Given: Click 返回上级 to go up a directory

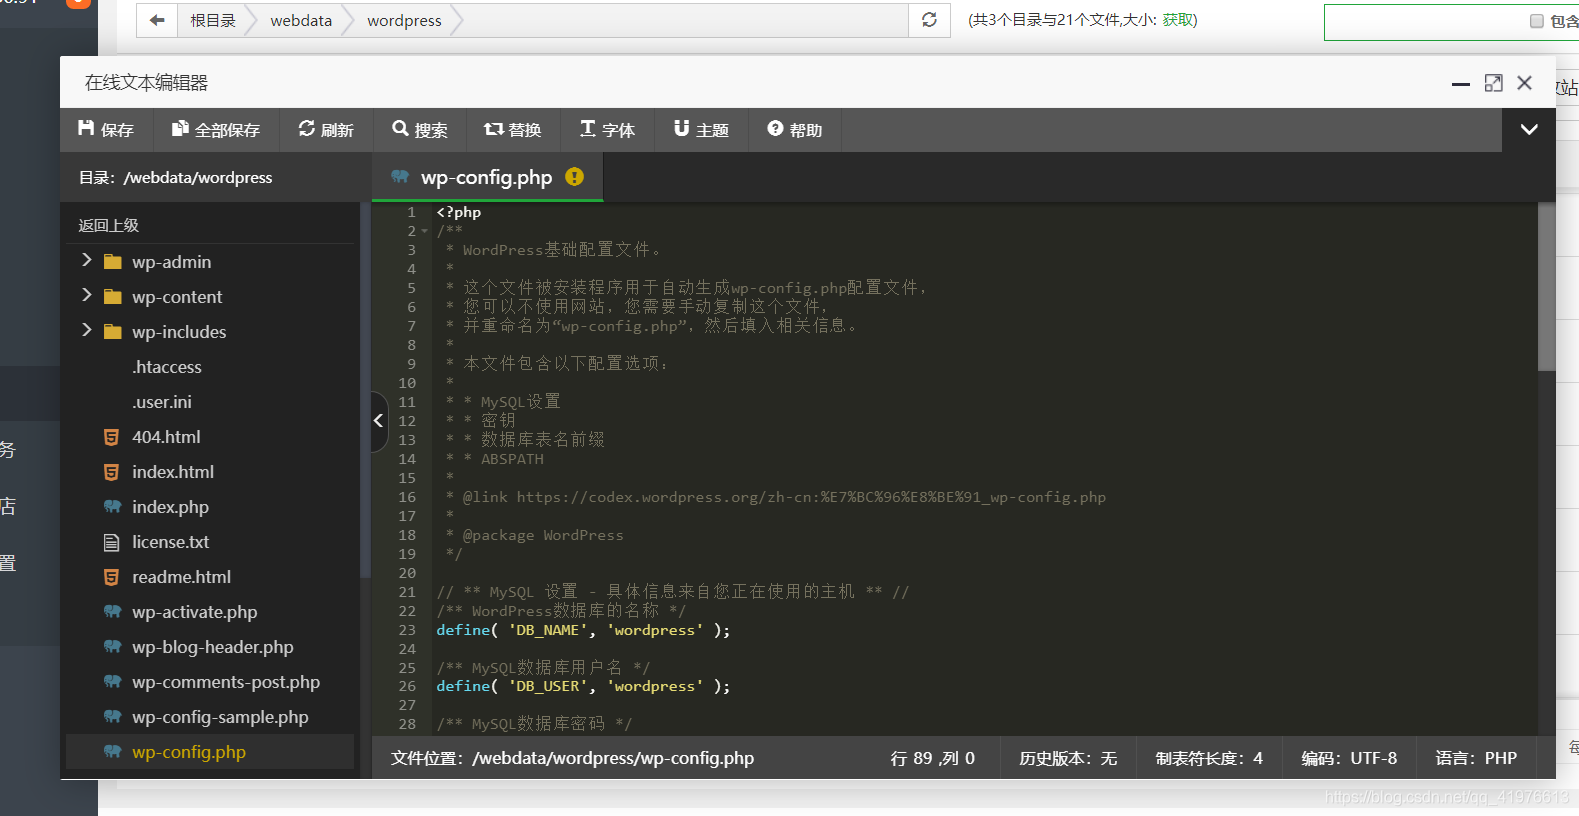Looking at the screenshot, I should click(109, 225).
